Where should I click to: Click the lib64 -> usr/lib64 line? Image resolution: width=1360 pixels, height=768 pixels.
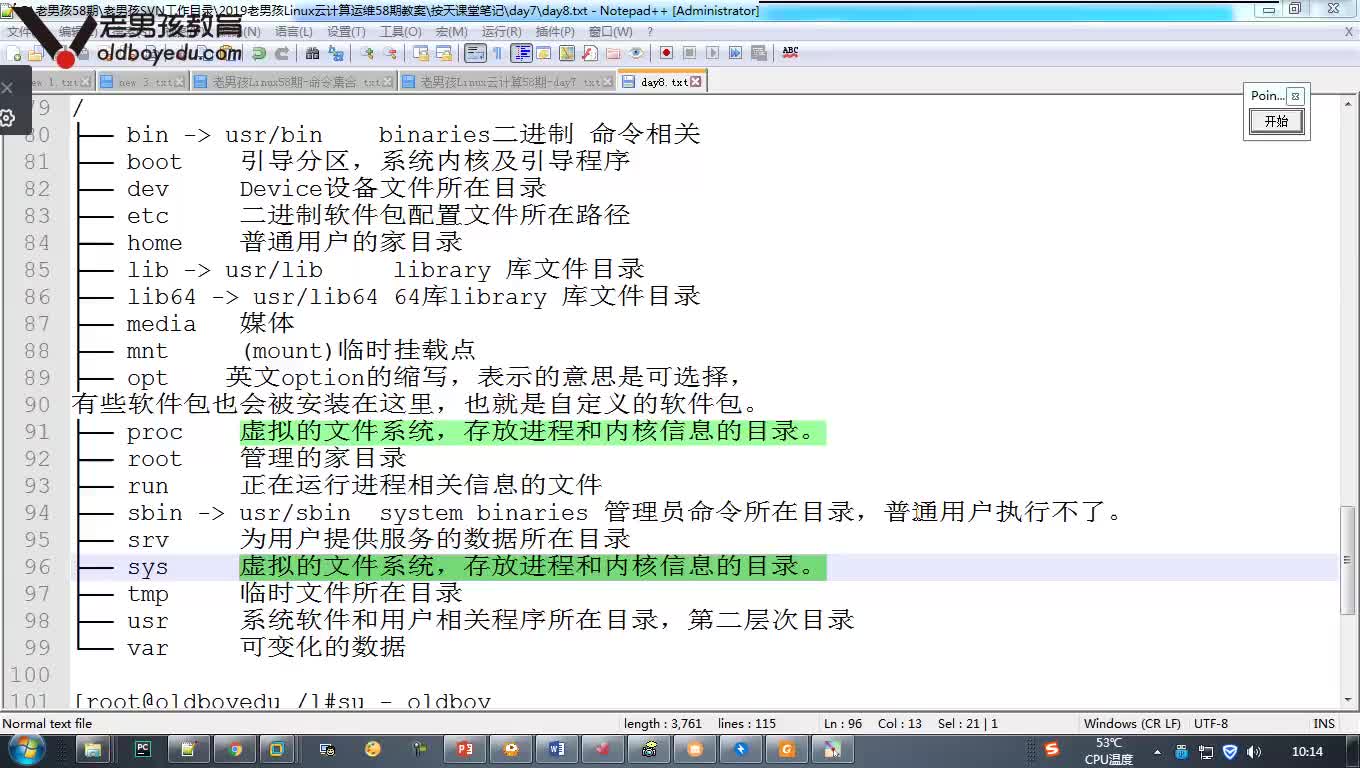[388, 297]
